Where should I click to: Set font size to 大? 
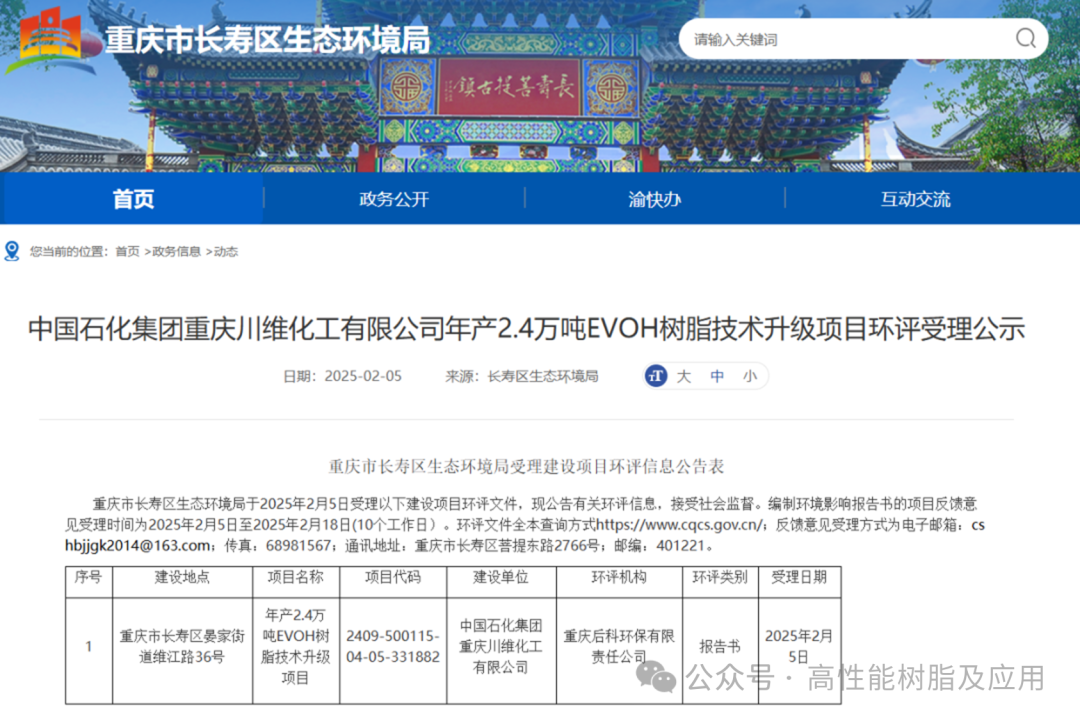click(683, 376)
